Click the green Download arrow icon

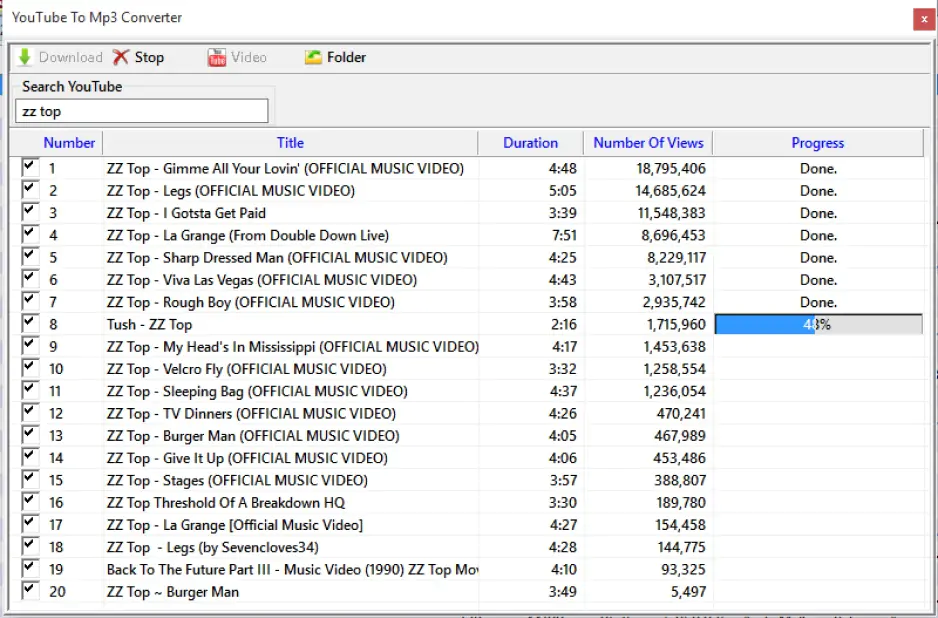25,58
